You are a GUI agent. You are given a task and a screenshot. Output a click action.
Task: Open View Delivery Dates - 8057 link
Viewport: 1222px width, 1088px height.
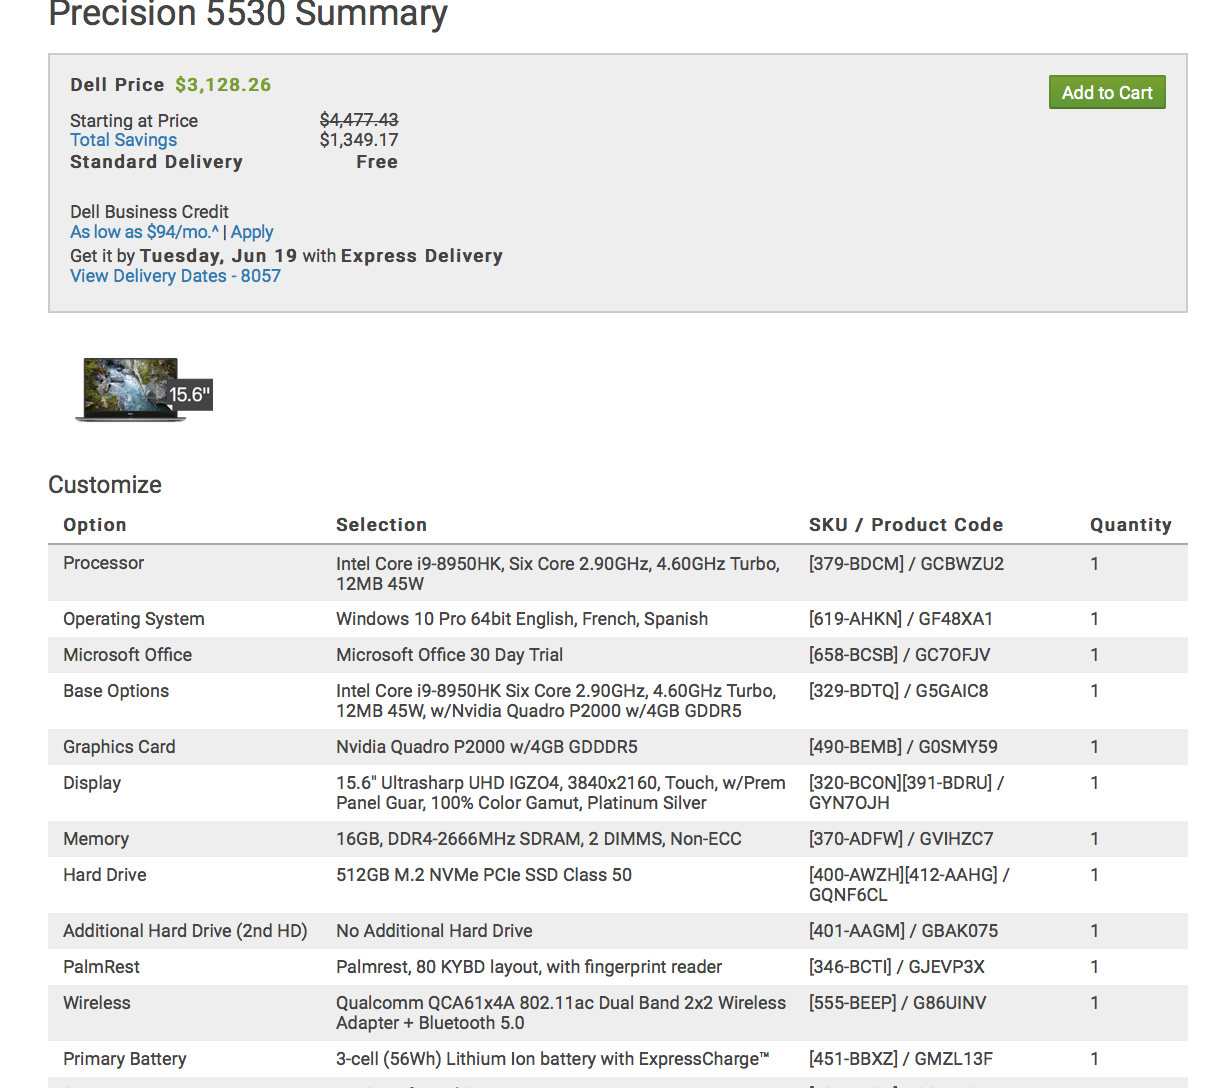coord(175,276)
